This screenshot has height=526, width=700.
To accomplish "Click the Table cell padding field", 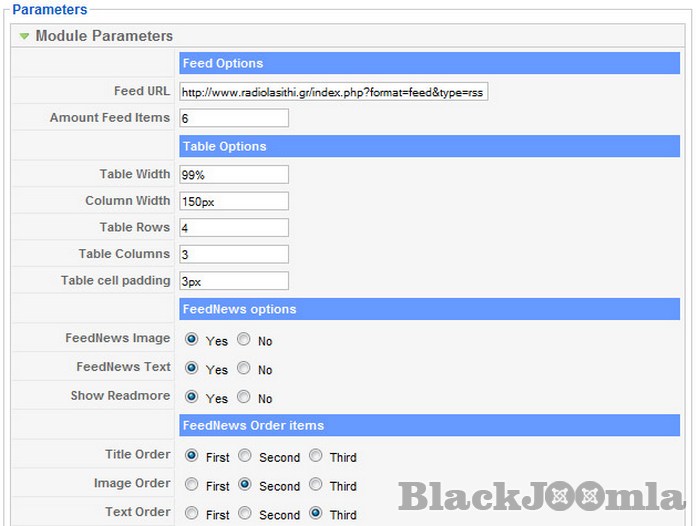I will tap(234, 281).
